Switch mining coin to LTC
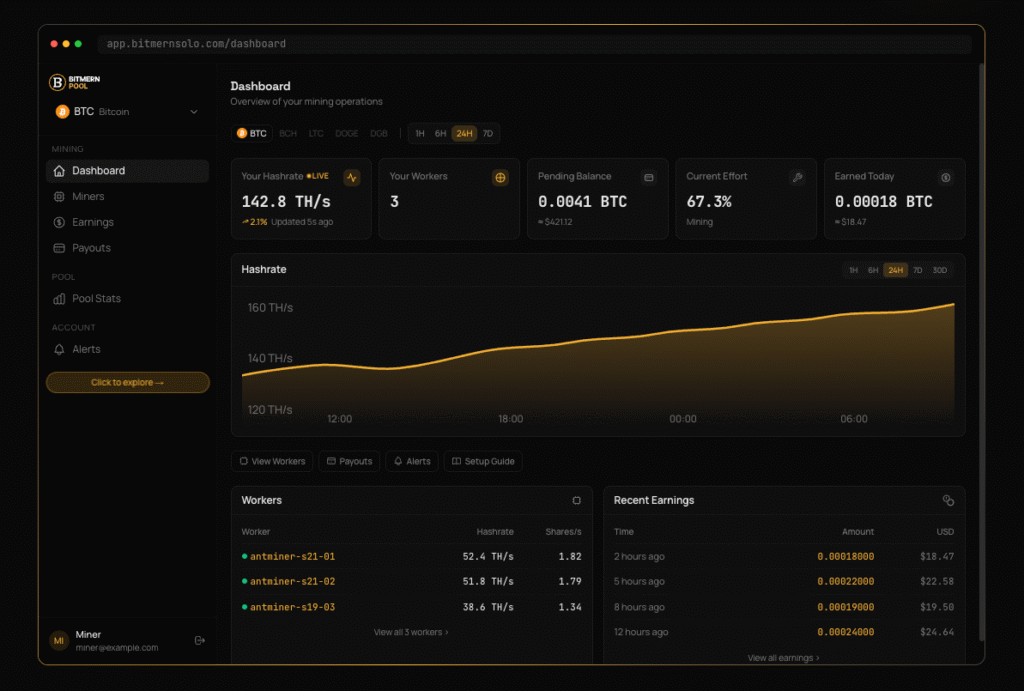 coord(316,133)
